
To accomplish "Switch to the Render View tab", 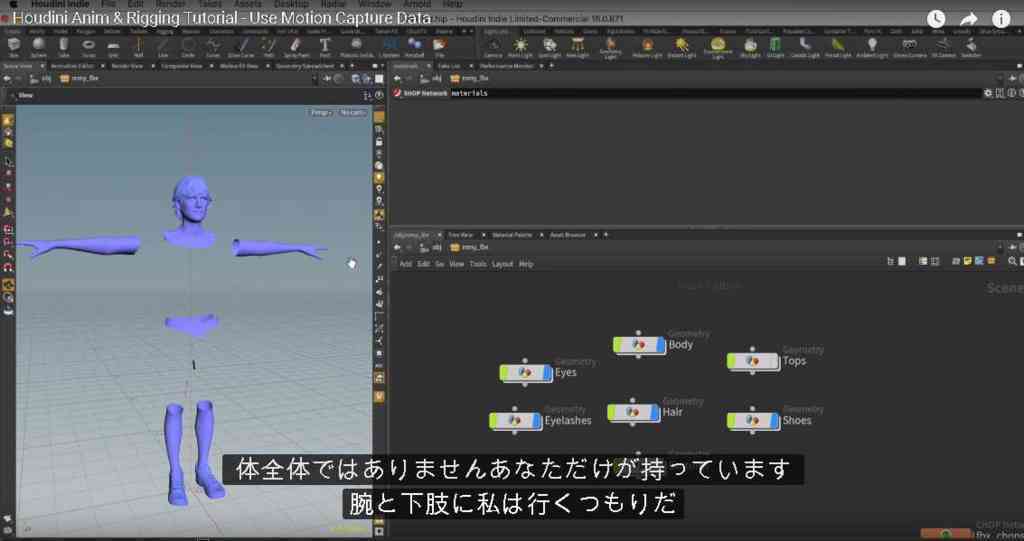I will (x=127, y=66).
